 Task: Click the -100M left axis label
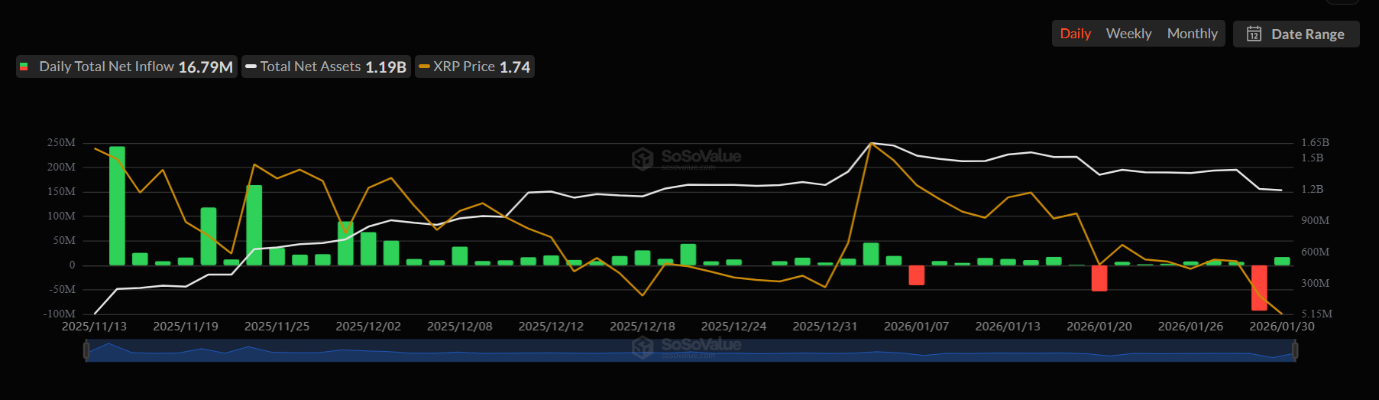59,314
